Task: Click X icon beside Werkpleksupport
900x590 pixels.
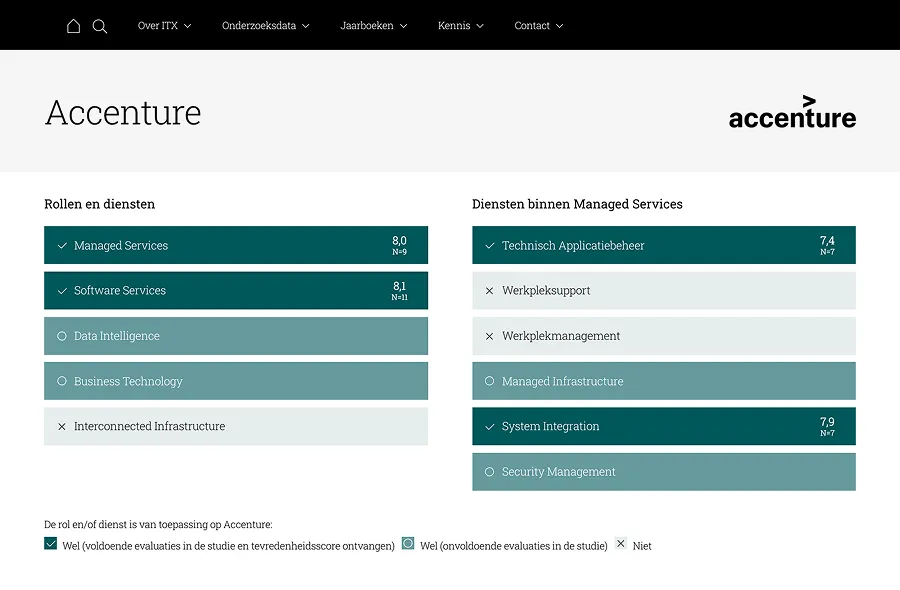Action: [x=490, y=291]
